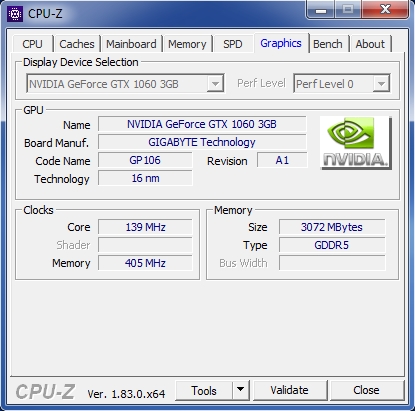This screenshot has height=411, width=415.
Task: Open the SPD tab
Action: (x=233, y=44)
